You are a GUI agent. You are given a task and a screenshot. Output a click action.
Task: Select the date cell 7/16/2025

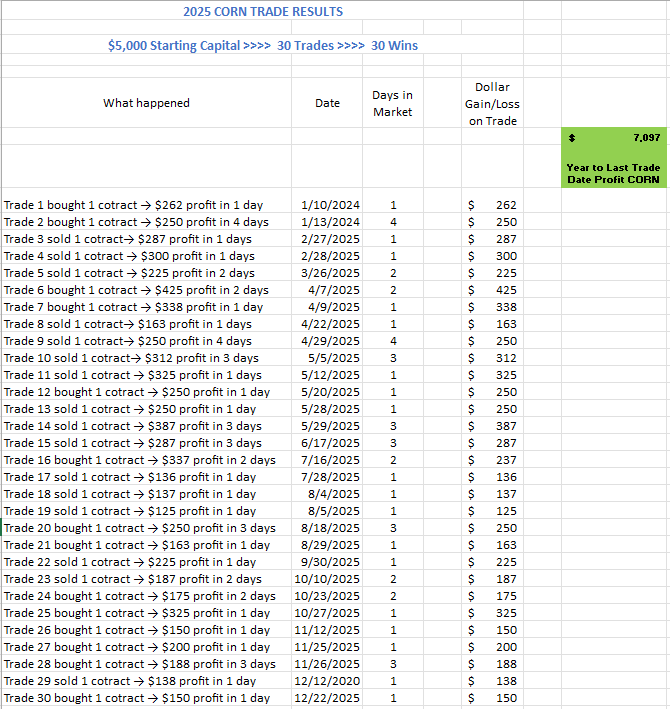[x=330, y=460]
